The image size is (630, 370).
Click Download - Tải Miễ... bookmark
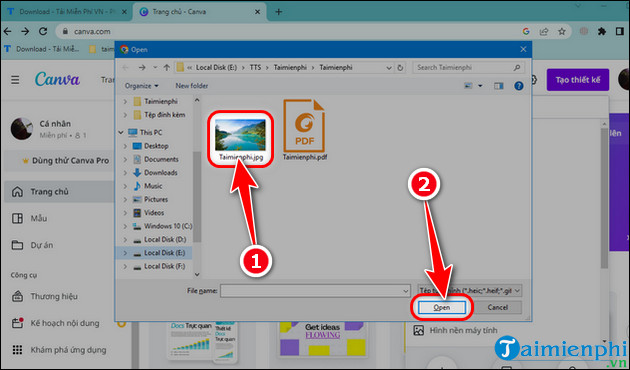click(42, 49)
